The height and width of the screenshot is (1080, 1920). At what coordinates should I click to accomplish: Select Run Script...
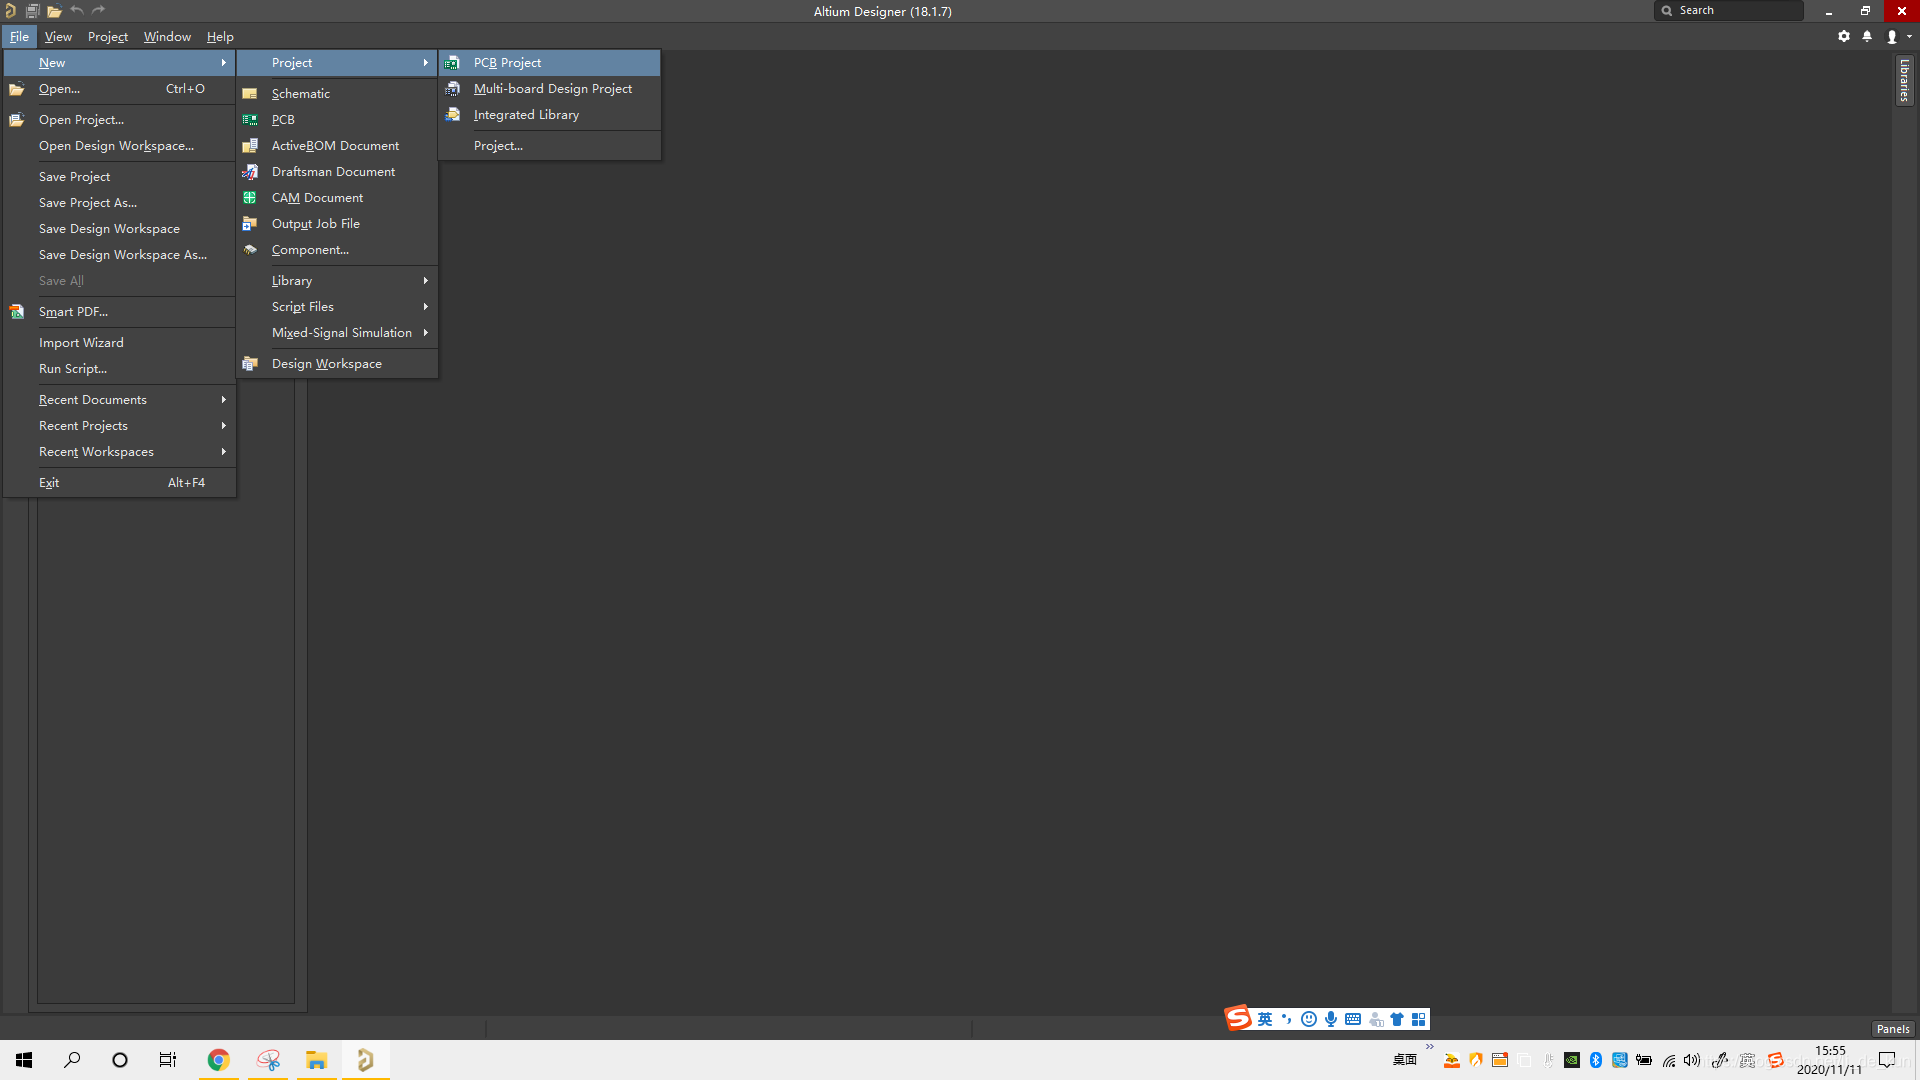click(x=120, y=369)
